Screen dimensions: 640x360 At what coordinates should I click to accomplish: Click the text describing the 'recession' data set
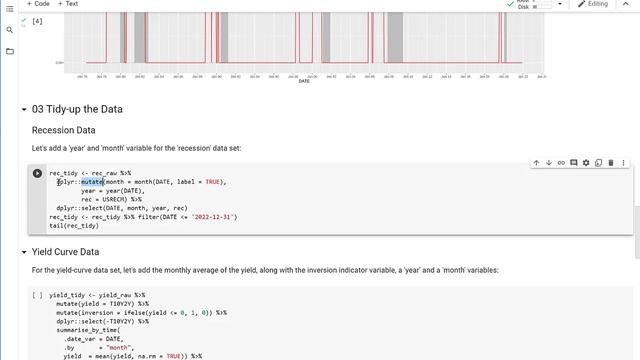(136, 148)
